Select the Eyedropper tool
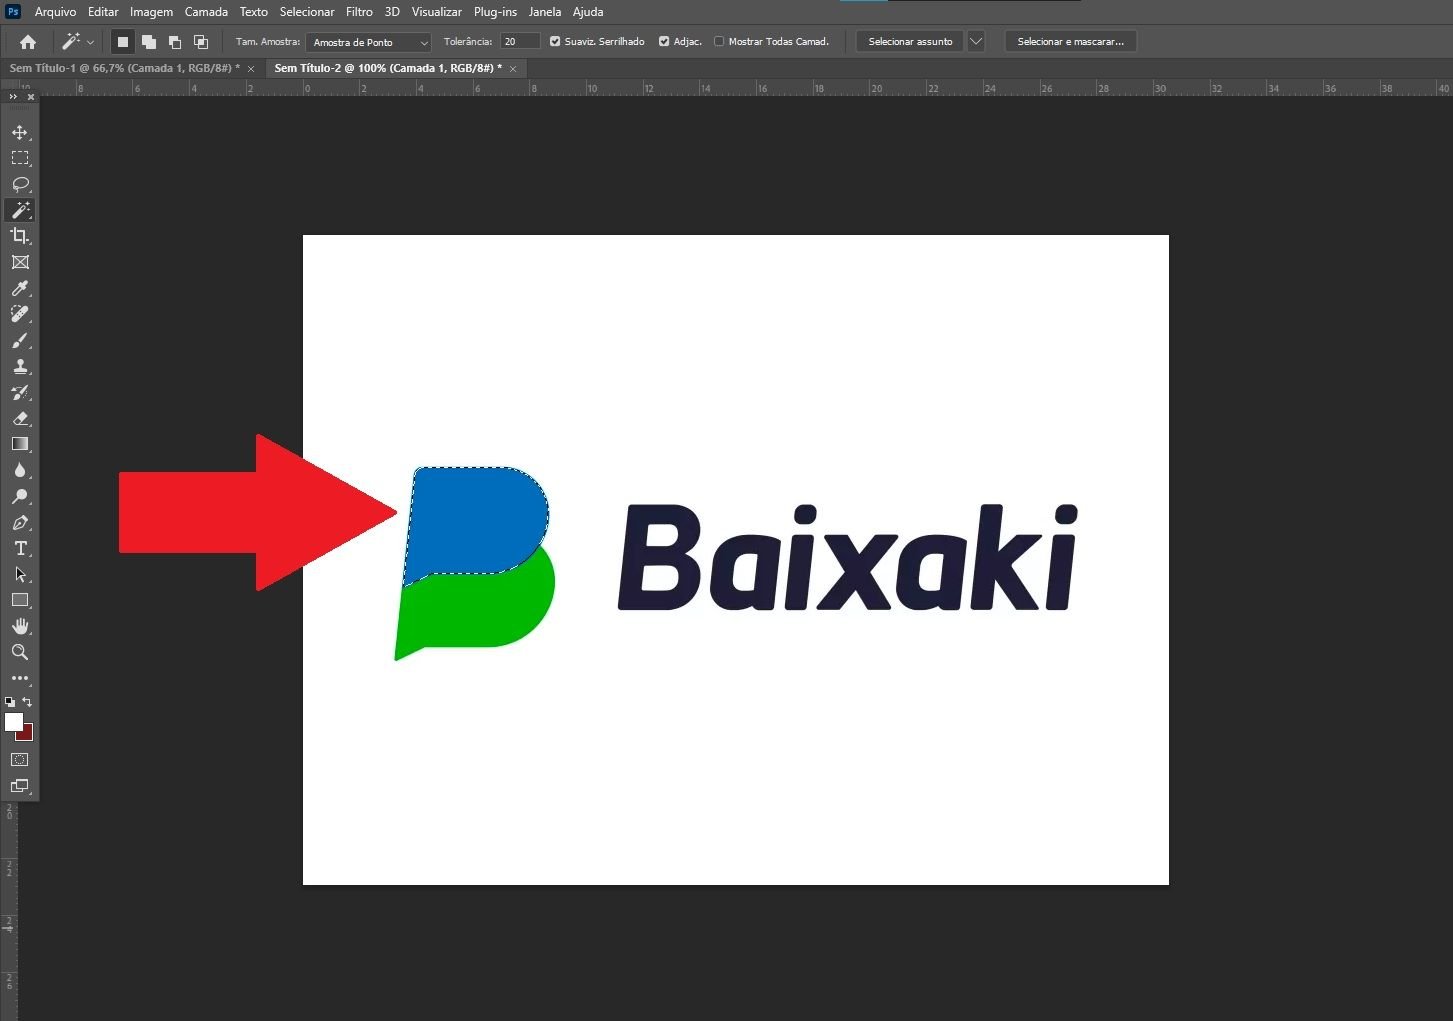The image size is (1453, 1021). pos(20,288)
